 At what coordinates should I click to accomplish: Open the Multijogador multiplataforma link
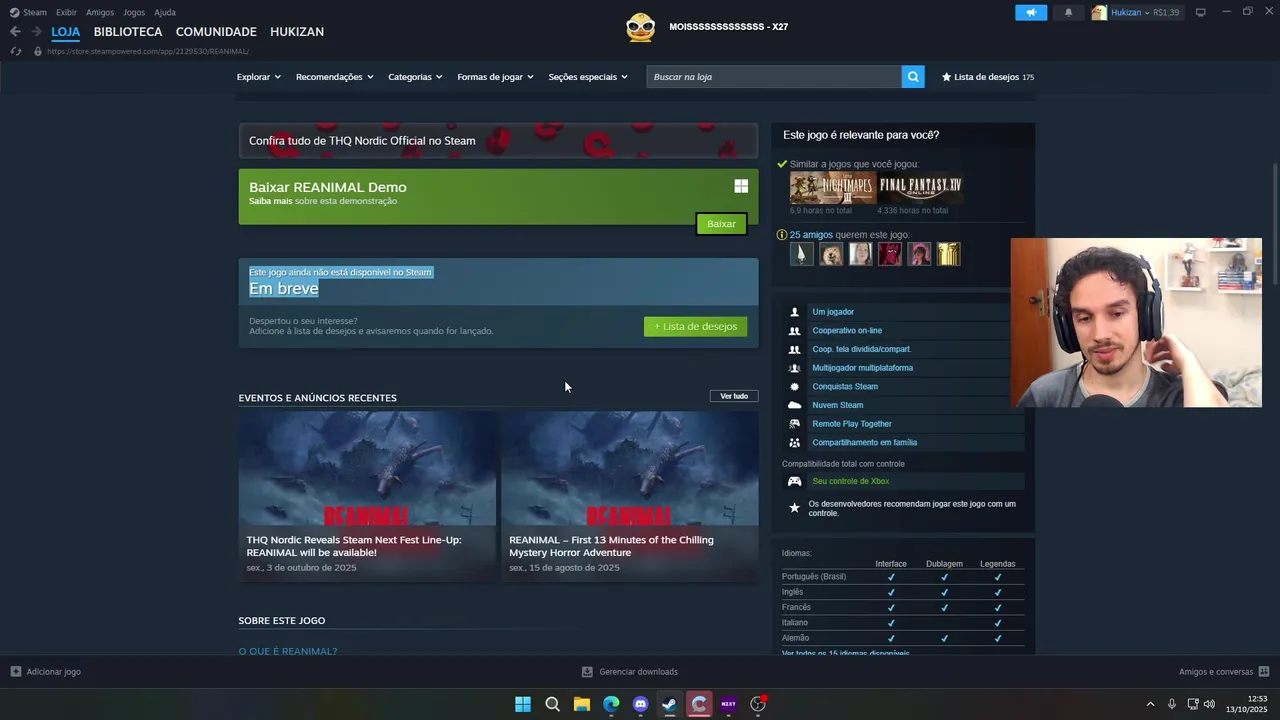click(862, 368)
